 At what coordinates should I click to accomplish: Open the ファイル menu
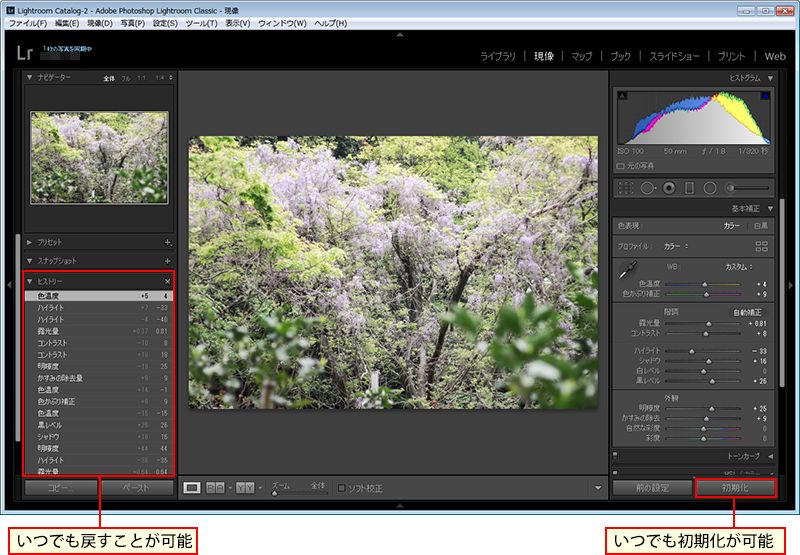(28, 23)
